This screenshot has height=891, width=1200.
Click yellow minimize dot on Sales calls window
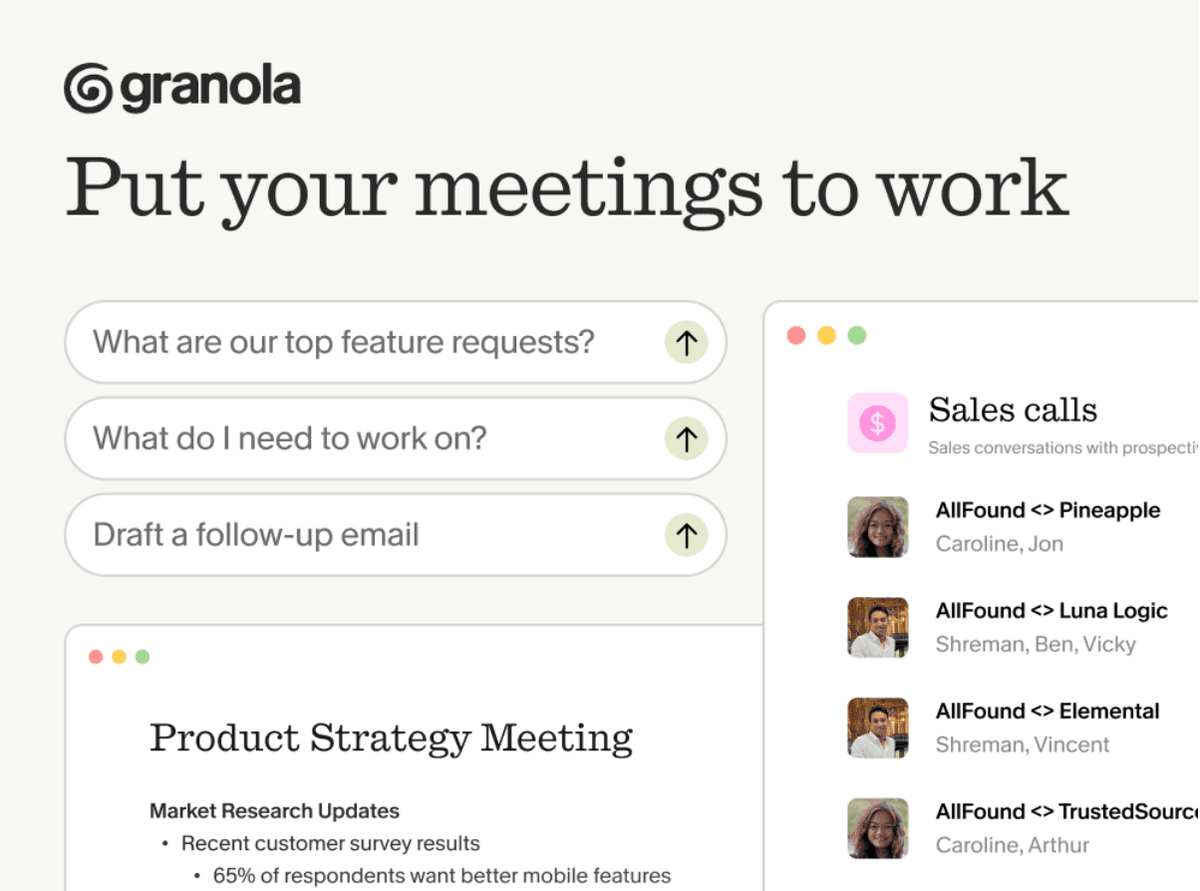click(826, 335)
